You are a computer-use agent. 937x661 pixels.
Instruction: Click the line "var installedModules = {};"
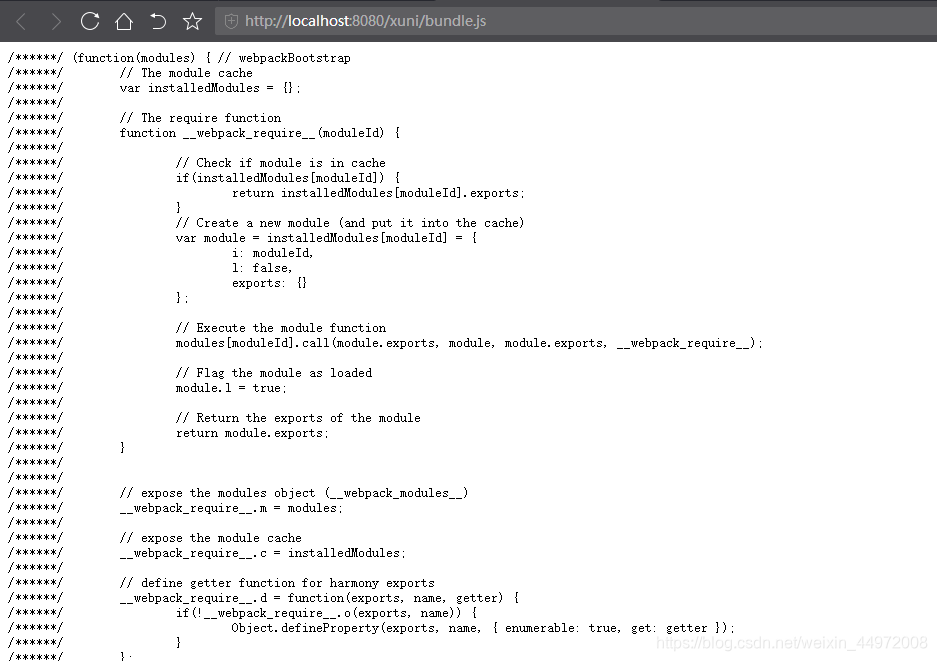pos(210,88)
